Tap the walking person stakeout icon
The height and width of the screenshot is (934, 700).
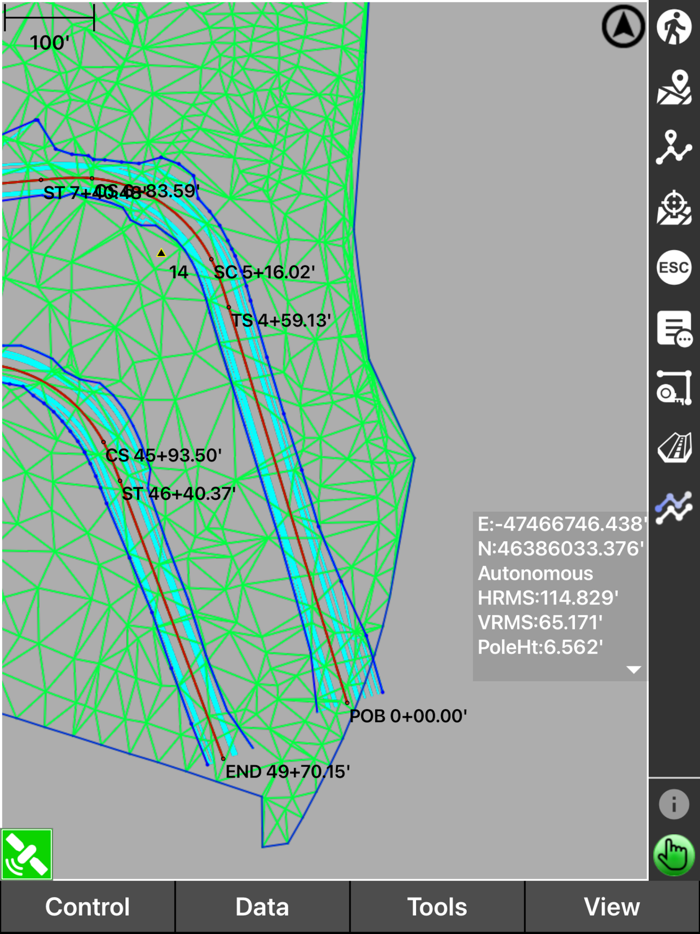674,27
